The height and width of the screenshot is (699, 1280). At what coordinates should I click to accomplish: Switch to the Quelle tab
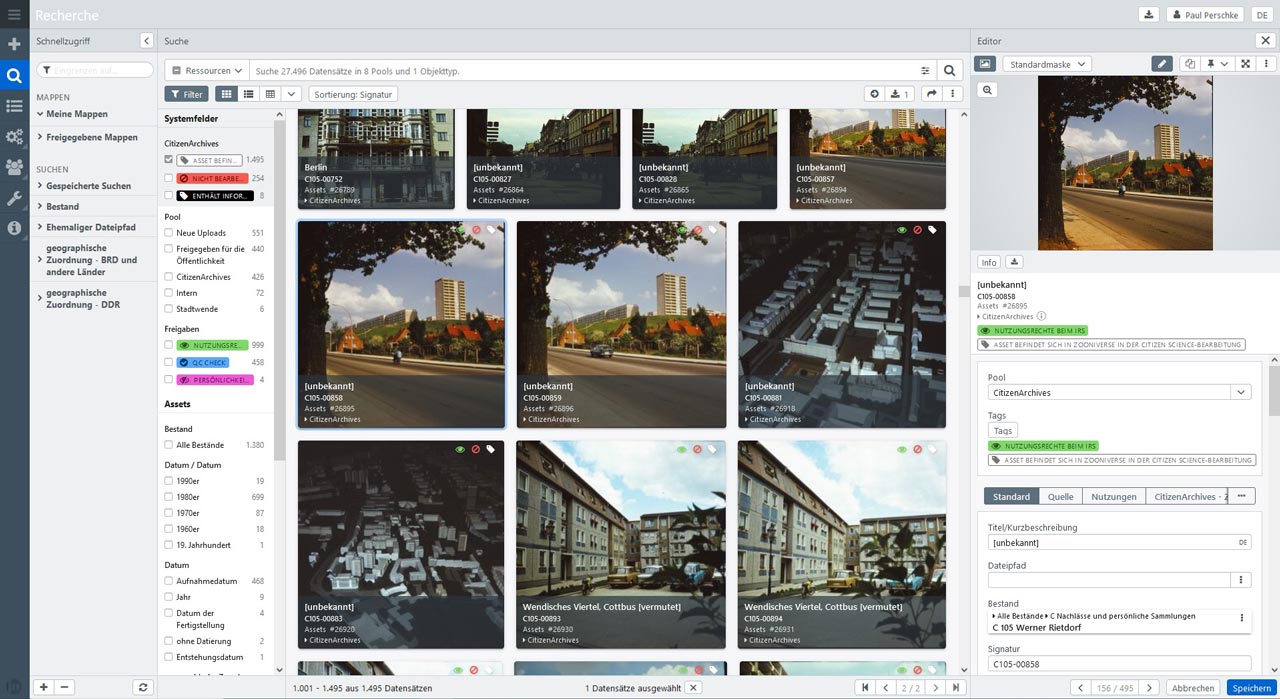1060,496
